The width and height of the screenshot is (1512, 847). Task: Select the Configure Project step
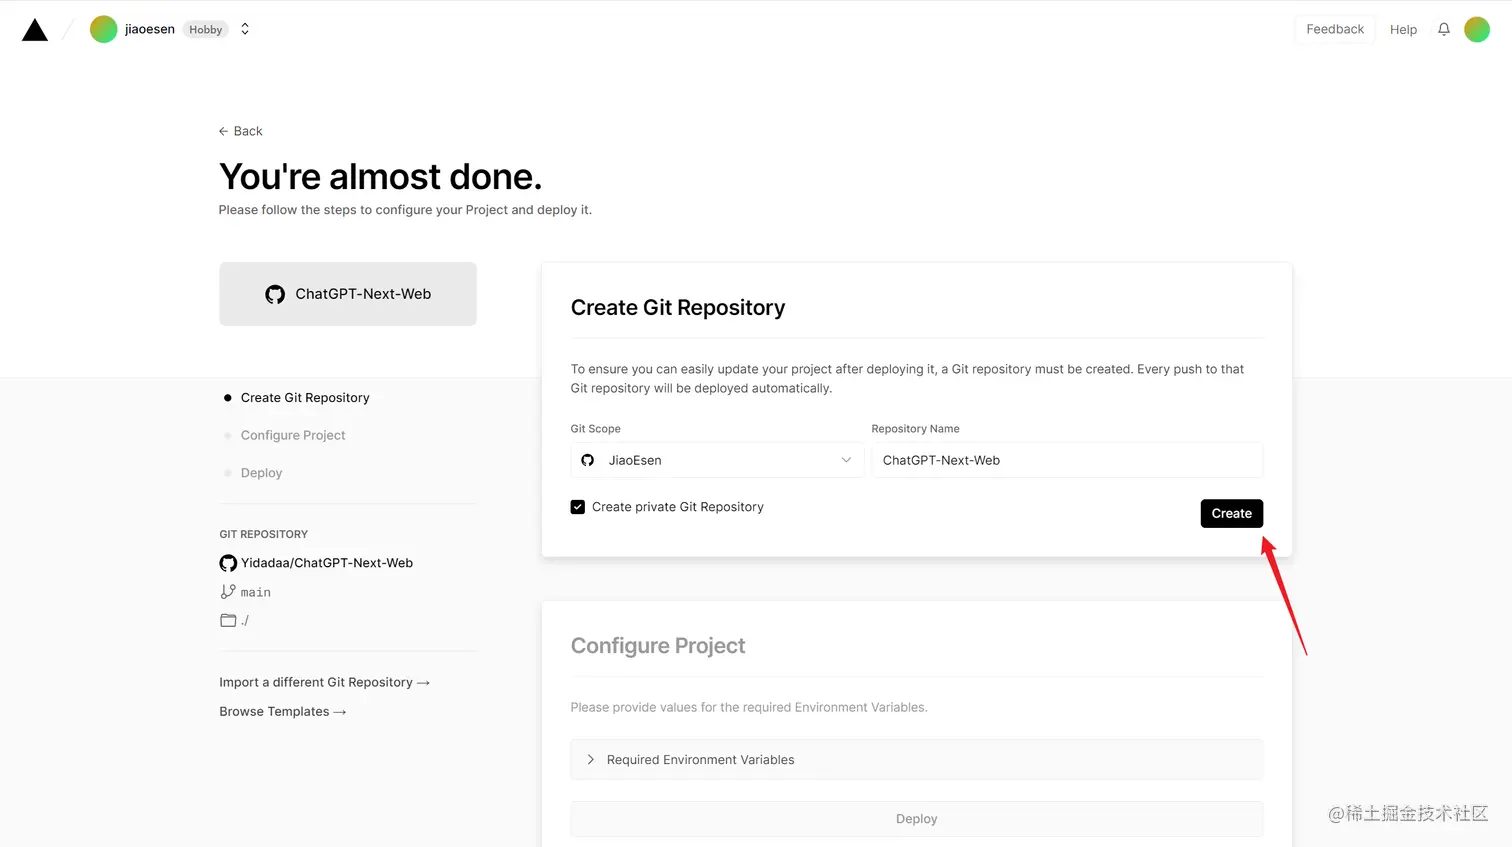(293, 435)
